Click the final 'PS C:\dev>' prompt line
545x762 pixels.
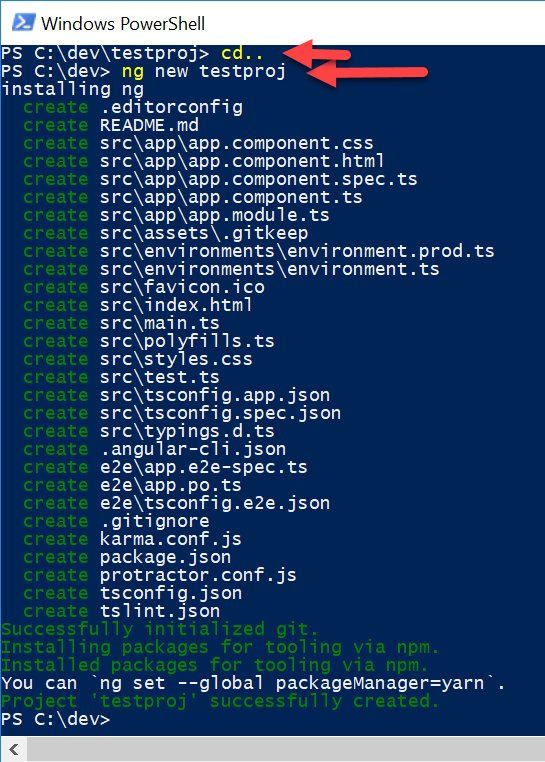coord(56,719)
